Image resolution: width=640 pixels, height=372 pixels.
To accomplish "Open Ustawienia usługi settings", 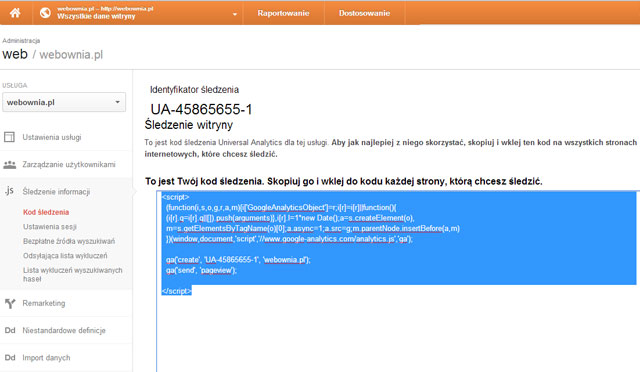I will [x=51, y=137].
